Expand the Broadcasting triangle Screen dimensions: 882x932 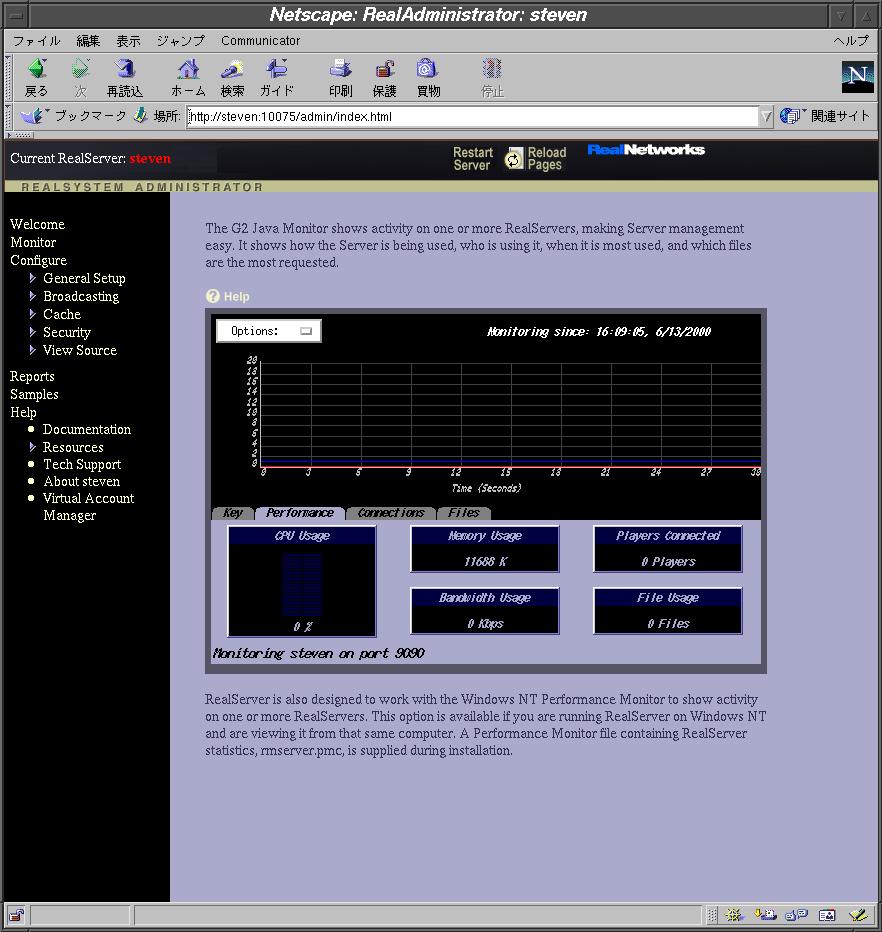(x=33, y=295)
